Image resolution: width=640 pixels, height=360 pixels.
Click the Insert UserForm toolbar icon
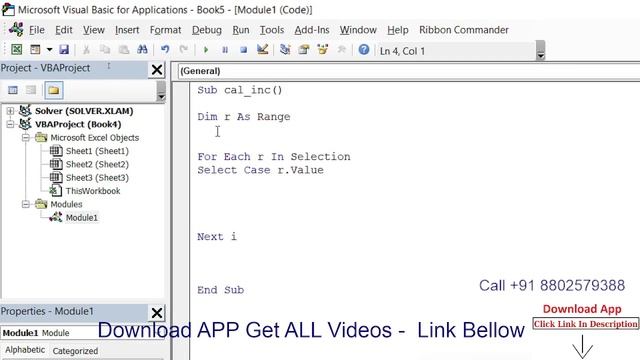click(x=35, y=50)
